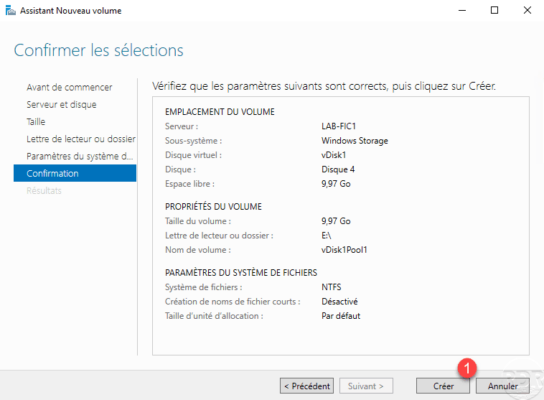Viewport: 544px width, 400px height.
Task: Click the Disque virtuel : label
Action: pyautogui.click(x=193, y=155)
